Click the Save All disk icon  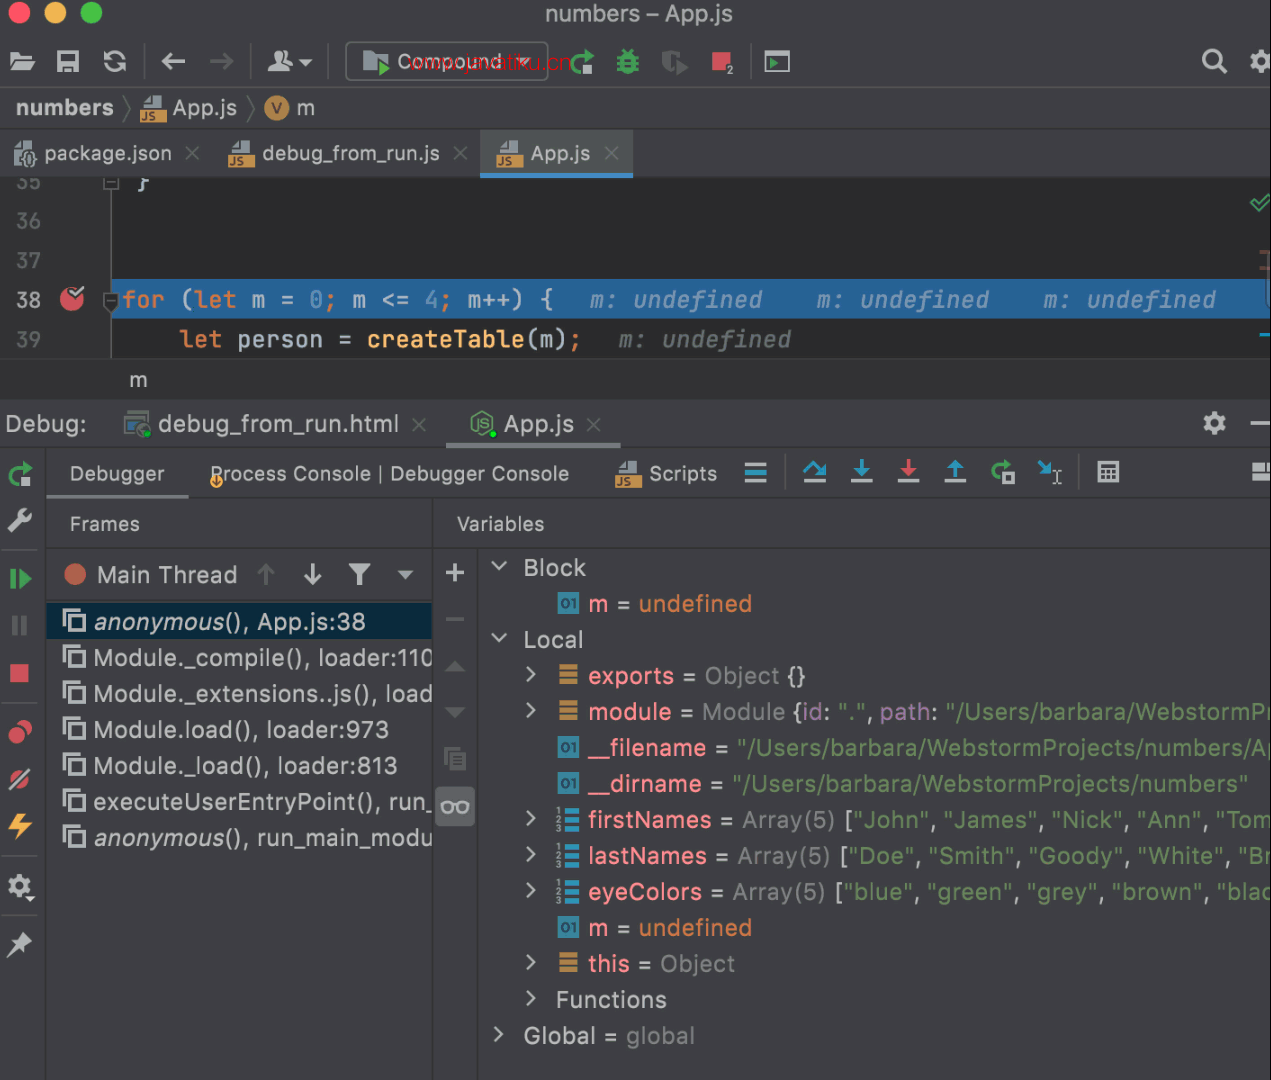pos(68,62)
